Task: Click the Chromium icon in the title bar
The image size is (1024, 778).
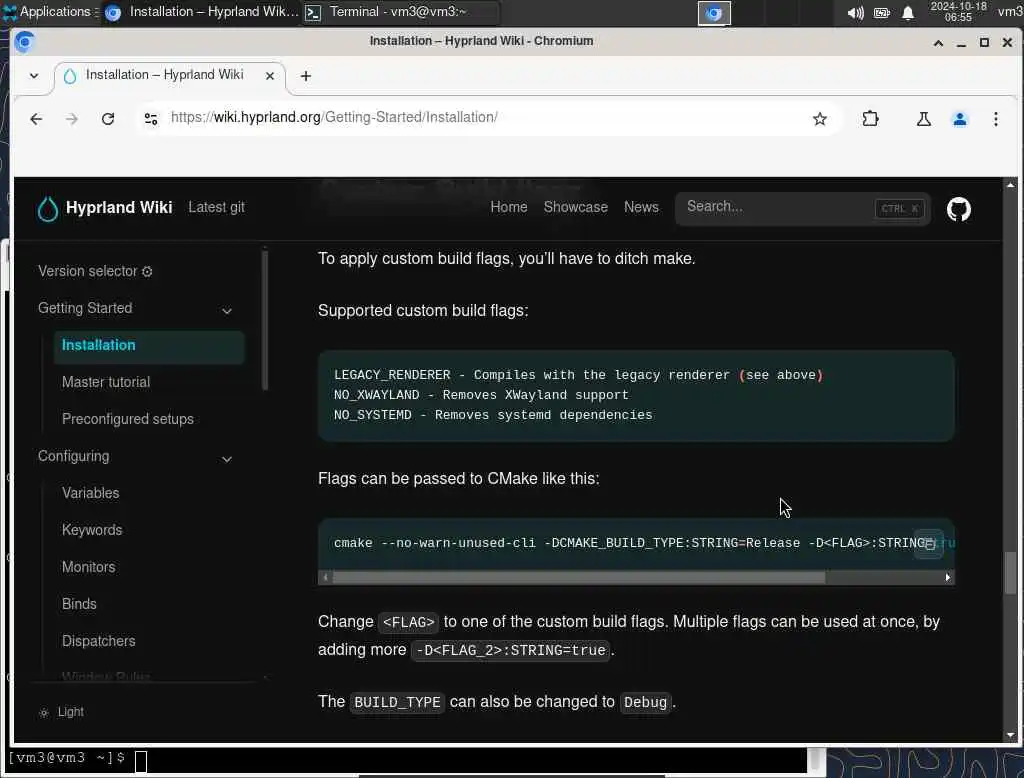Action: pos(25,42)
